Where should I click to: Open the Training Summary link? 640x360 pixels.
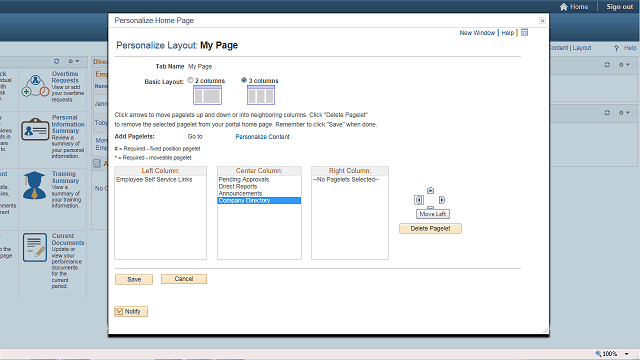point(65,177)
